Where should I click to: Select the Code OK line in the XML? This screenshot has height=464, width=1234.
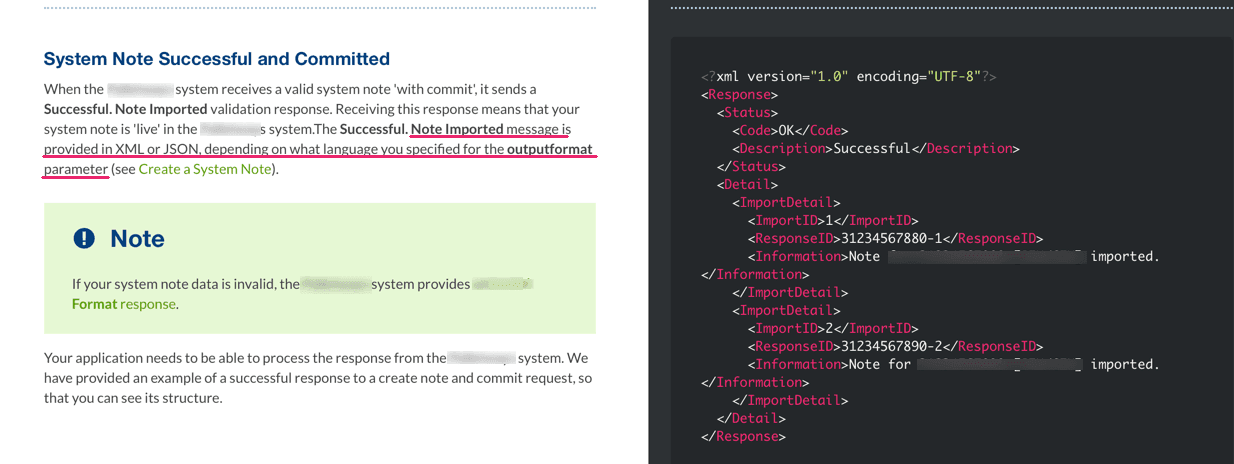(790, 130)
